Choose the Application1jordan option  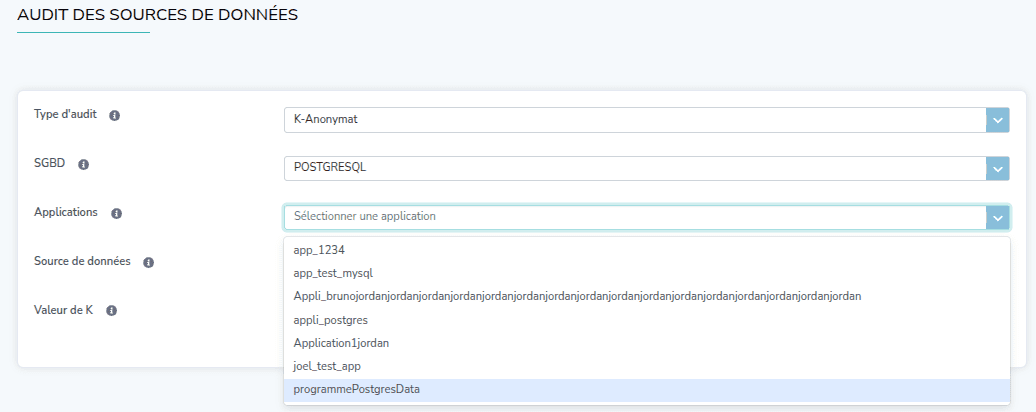(341, 343)
